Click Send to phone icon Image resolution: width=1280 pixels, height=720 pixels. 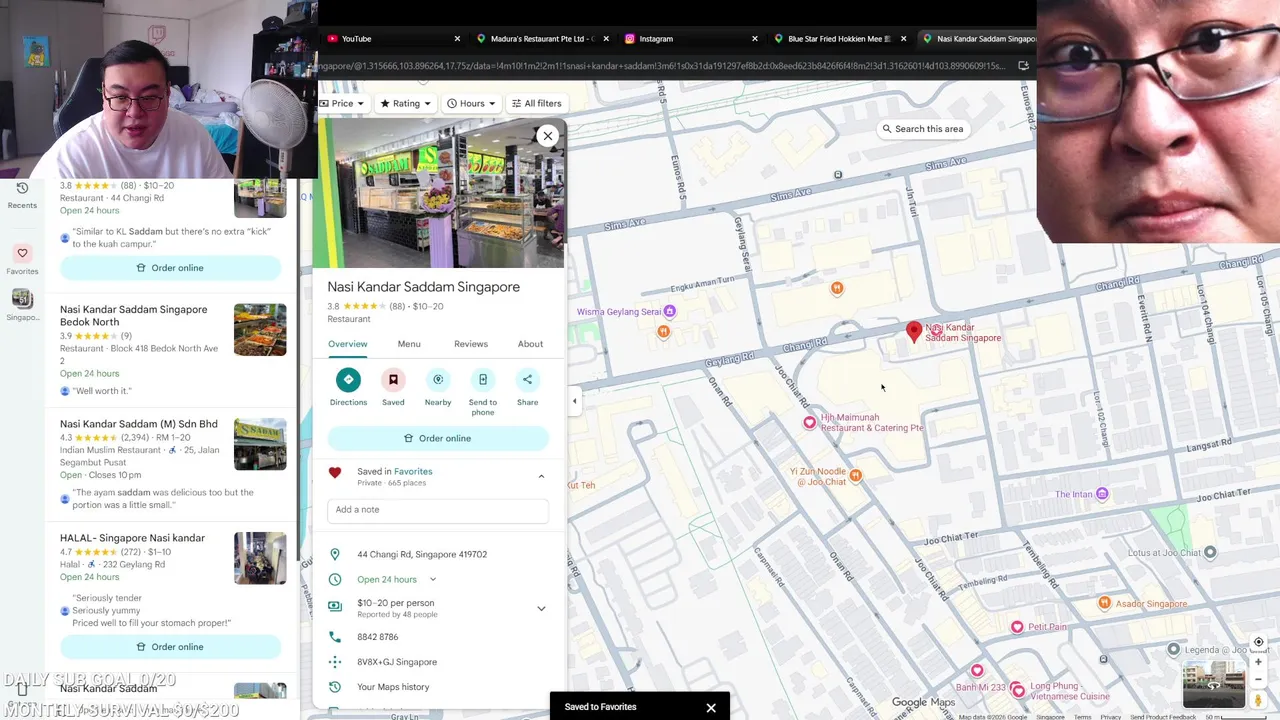coord(483,379)
